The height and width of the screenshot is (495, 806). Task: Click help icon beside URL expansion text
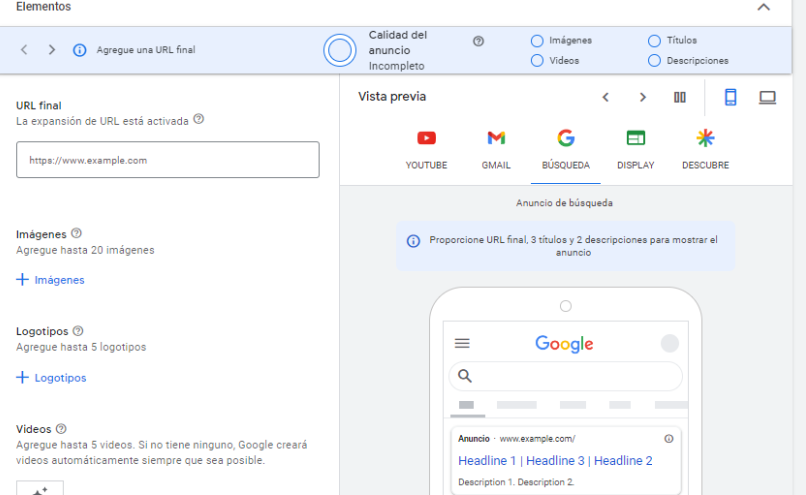[x=198, y=119]
